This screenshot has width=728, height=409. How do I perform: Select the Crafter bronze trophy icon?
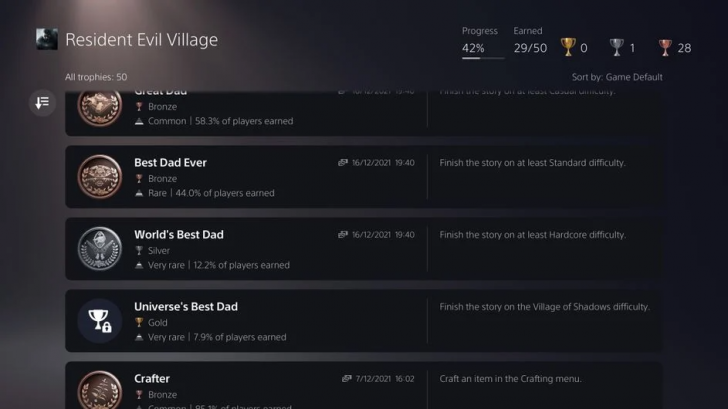tap(100, 390)
